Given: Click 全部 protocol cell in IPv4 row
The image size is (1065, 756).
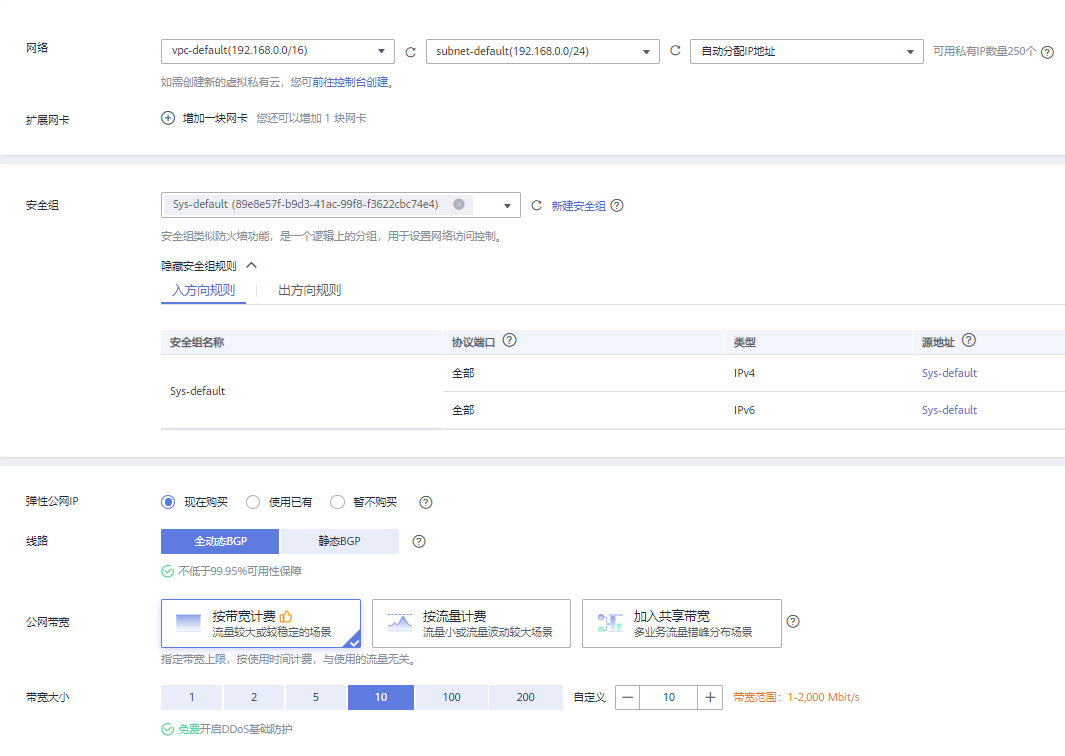Looking at the screenshot, I should tap(583, 373).
